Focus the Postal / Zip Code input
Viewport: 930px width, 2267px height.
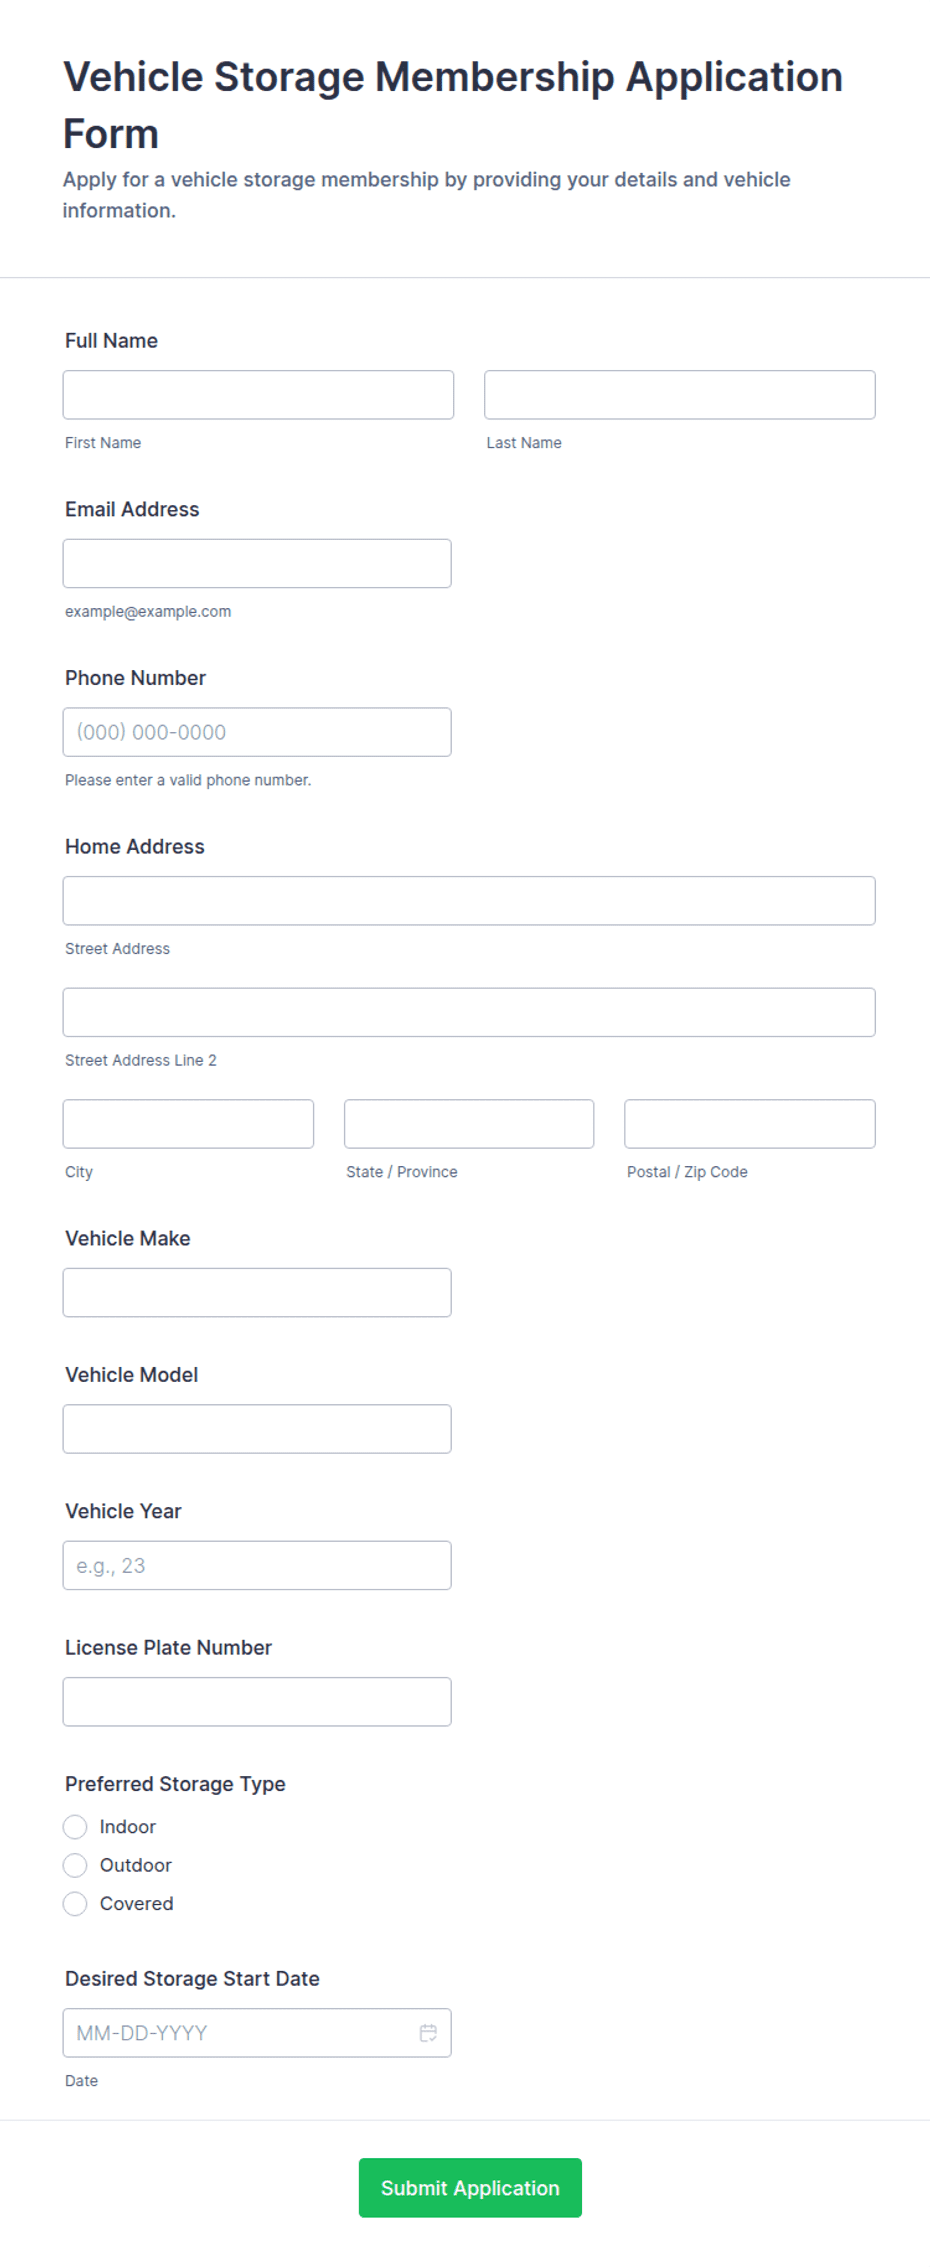(x=750, y=1124)
